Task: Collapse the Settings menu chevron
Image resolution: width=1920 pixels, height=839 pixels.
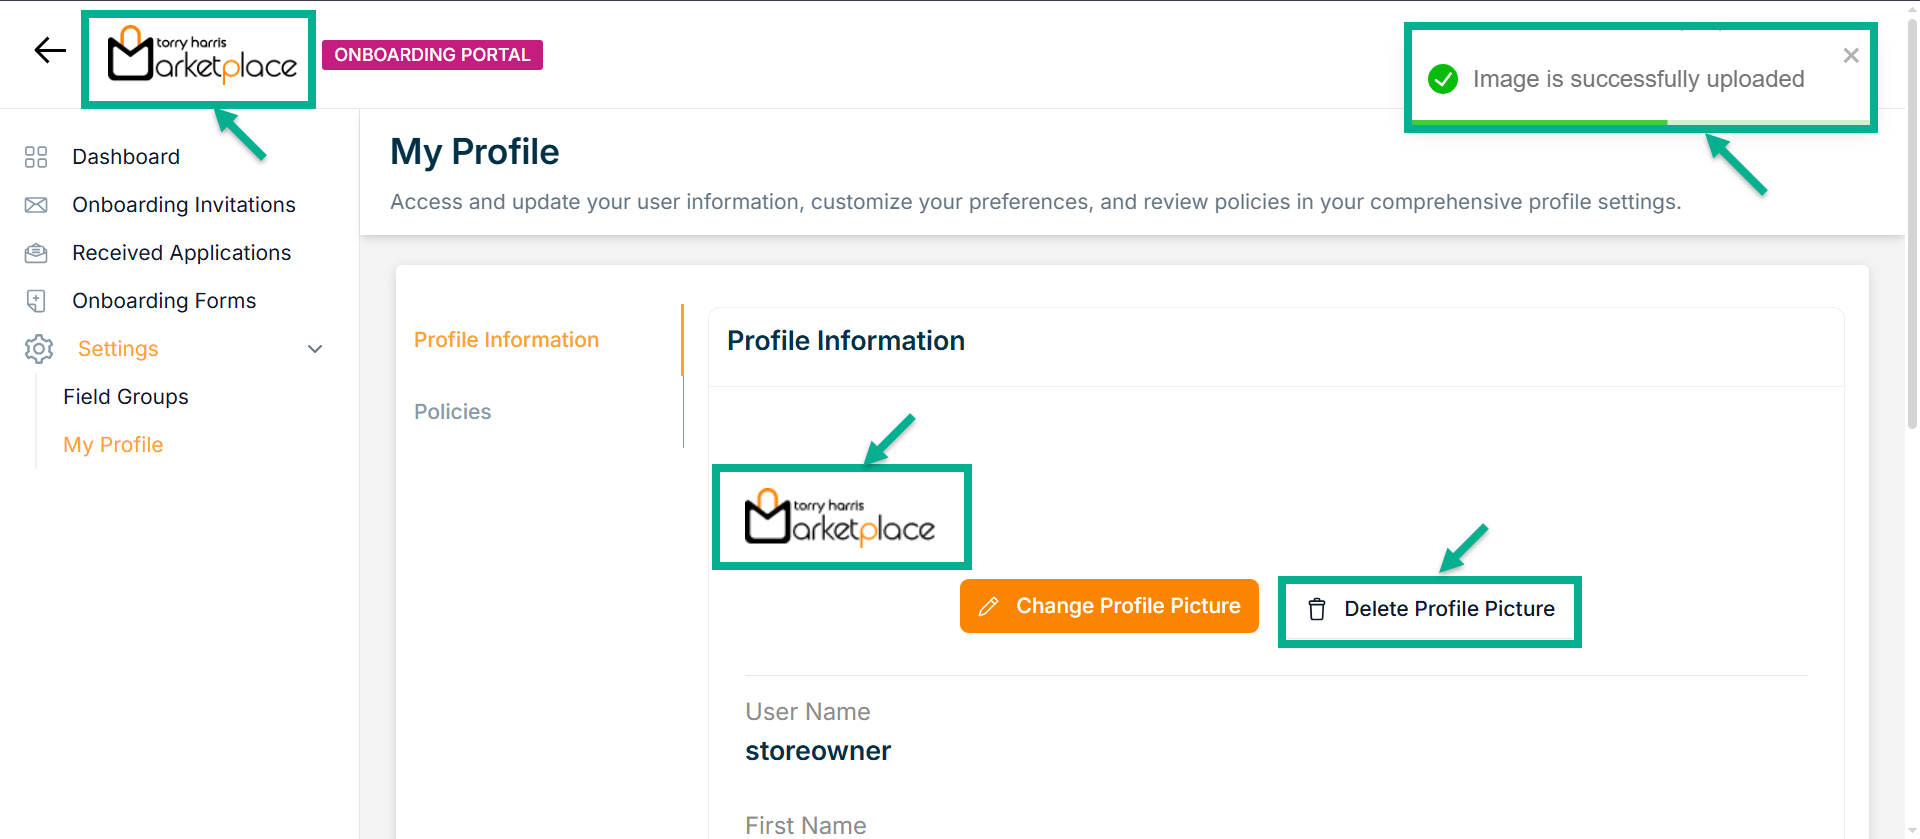Action: tap(315, 349)
